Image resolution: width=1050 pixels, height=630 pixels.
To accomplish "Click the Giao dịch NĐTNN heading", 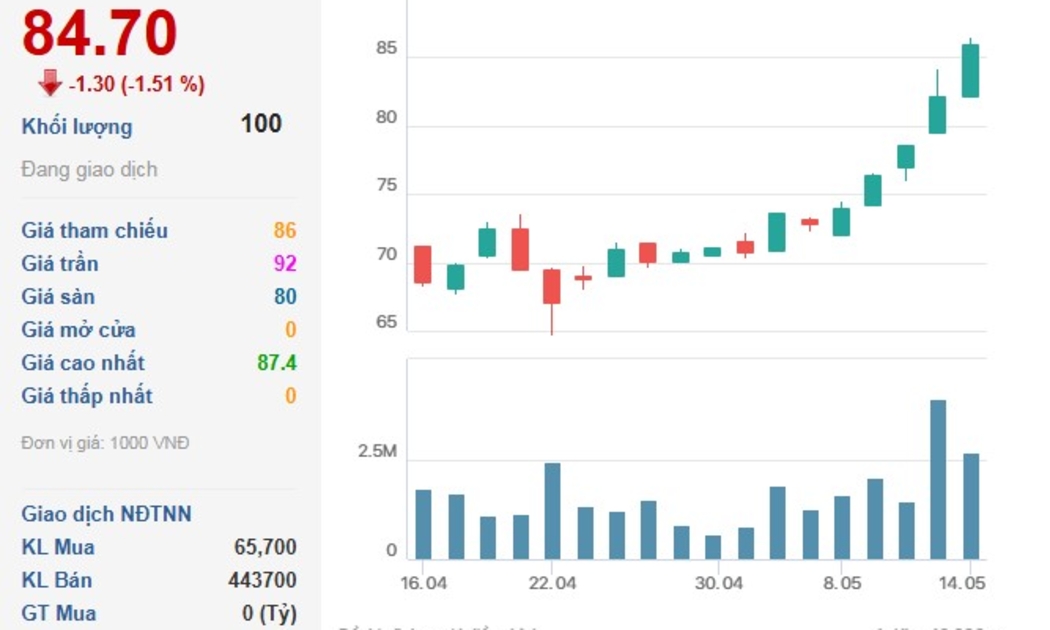I will pos(106,514).
